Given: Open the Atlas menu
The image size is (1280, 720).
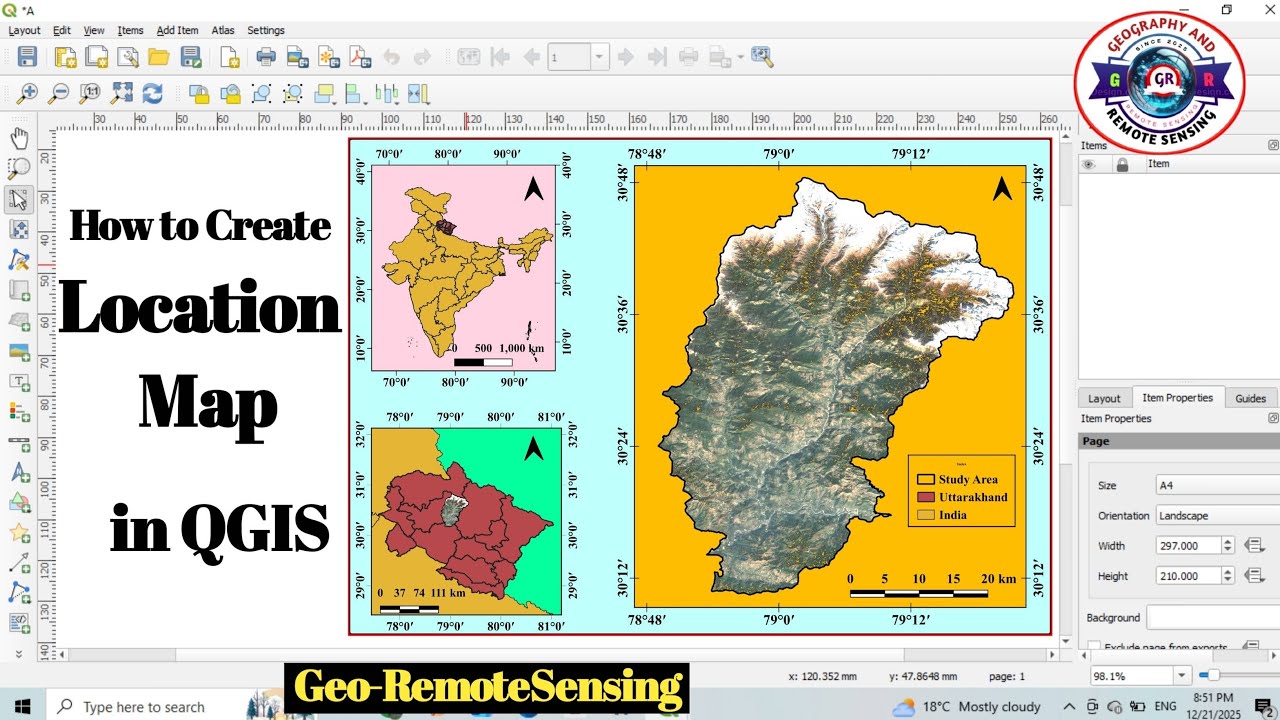Looking at the screenshot, I should 223,30.
